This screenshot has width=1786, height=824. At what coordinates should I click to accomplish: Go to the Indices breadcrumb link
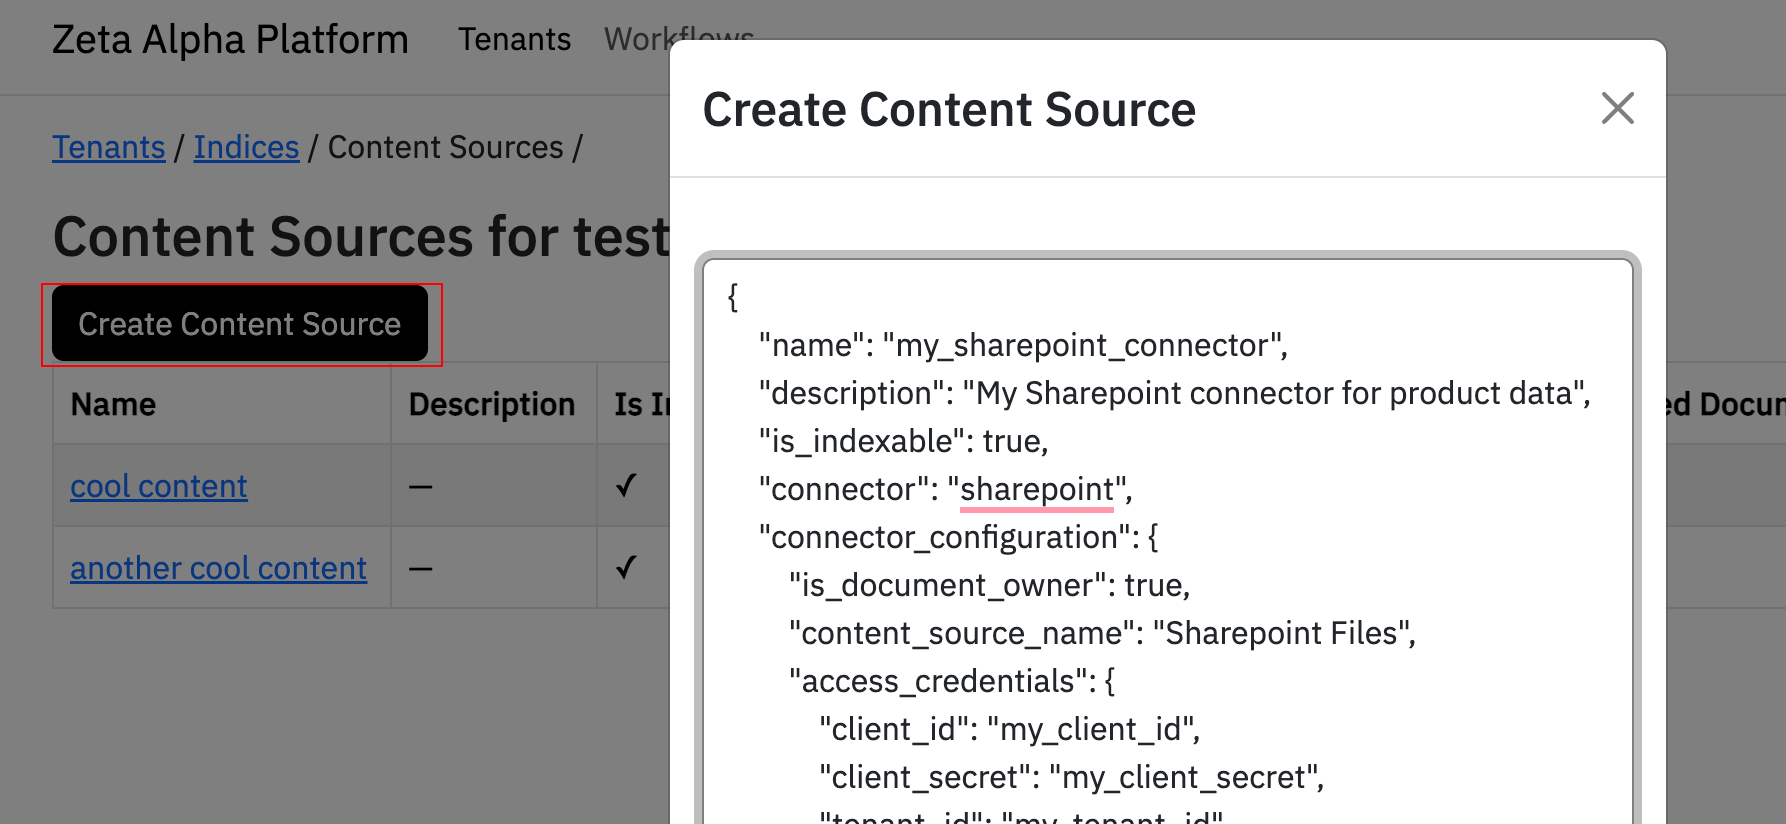246,147
